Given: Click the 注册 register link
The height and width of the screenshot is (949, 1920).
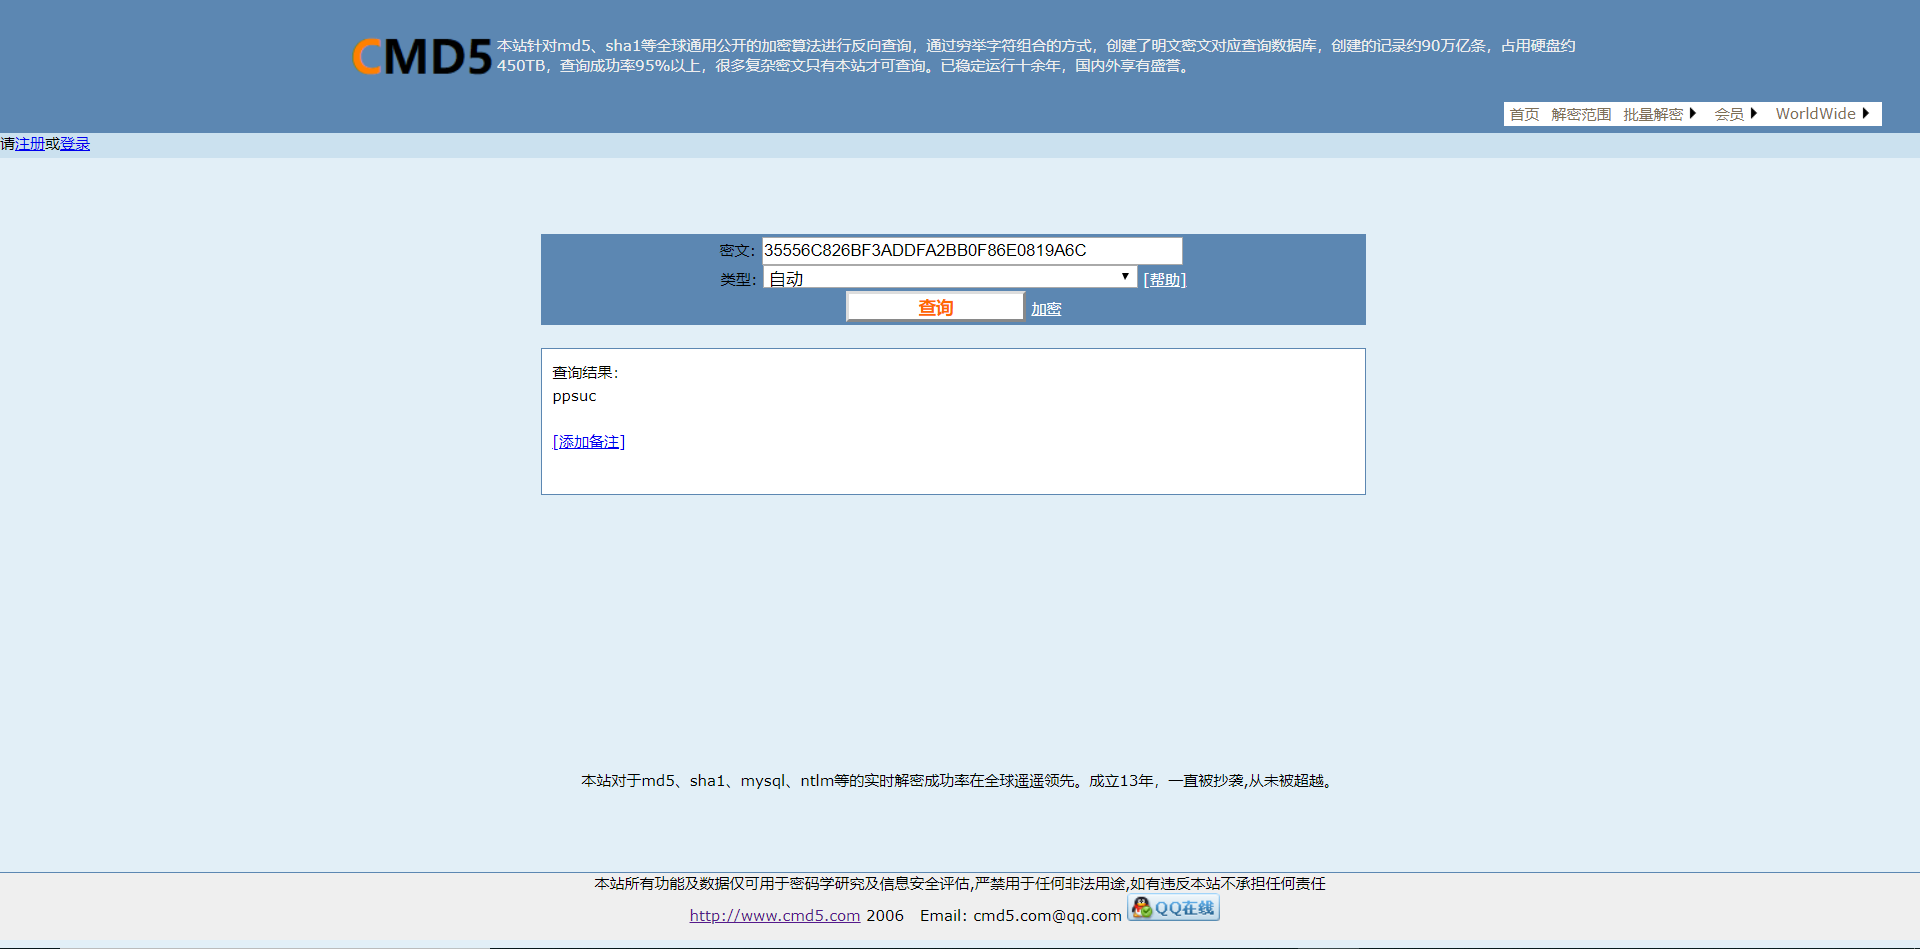Looking at the screenshot, I should (x=30, y=144).
